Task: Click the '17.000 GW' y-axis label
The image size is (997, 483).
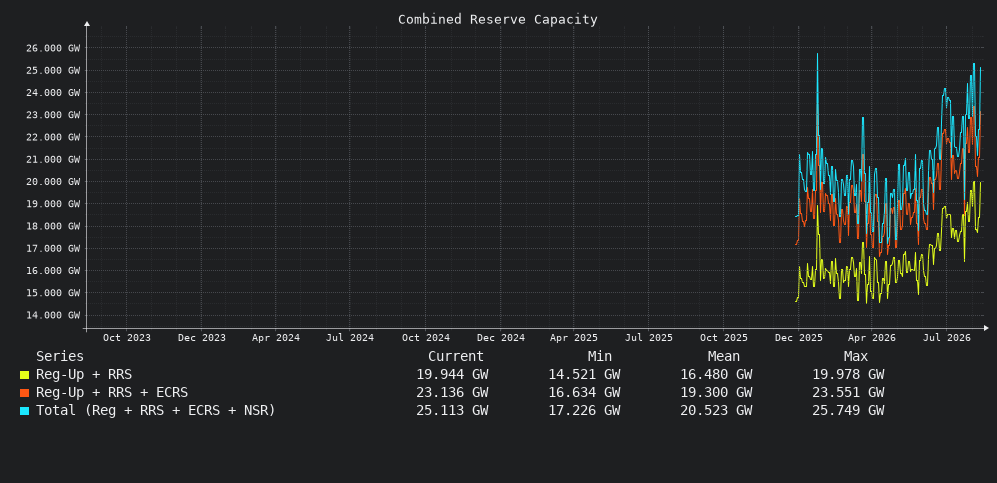Action: (x=53, y=248)
